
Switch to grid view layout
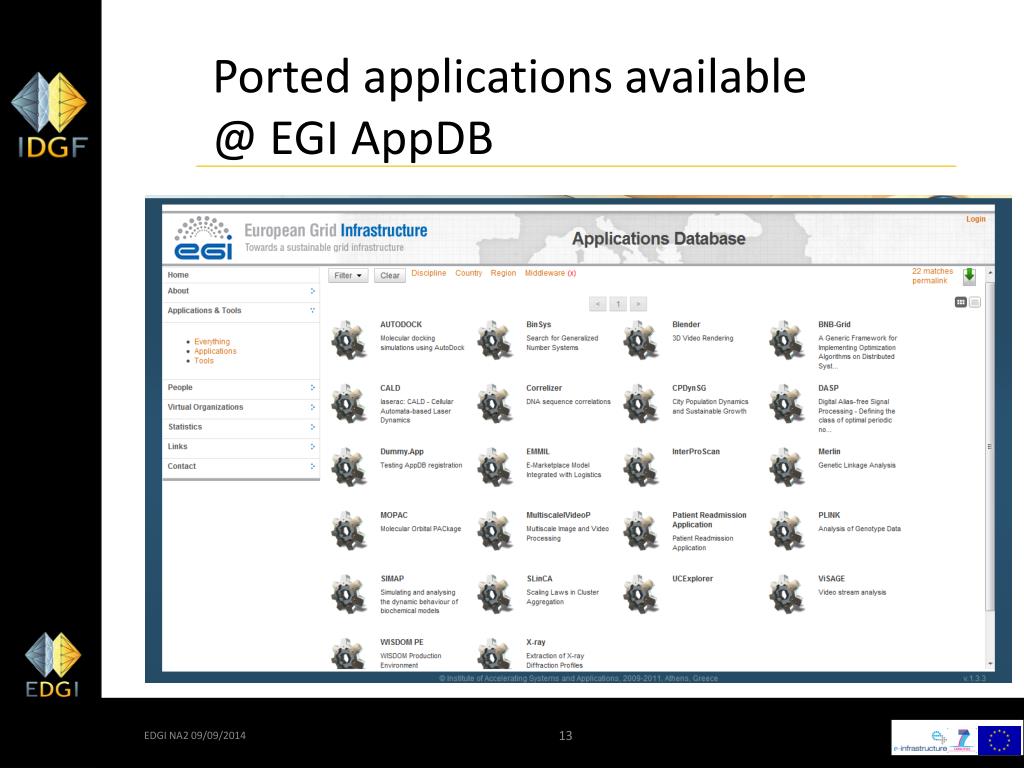961,302
